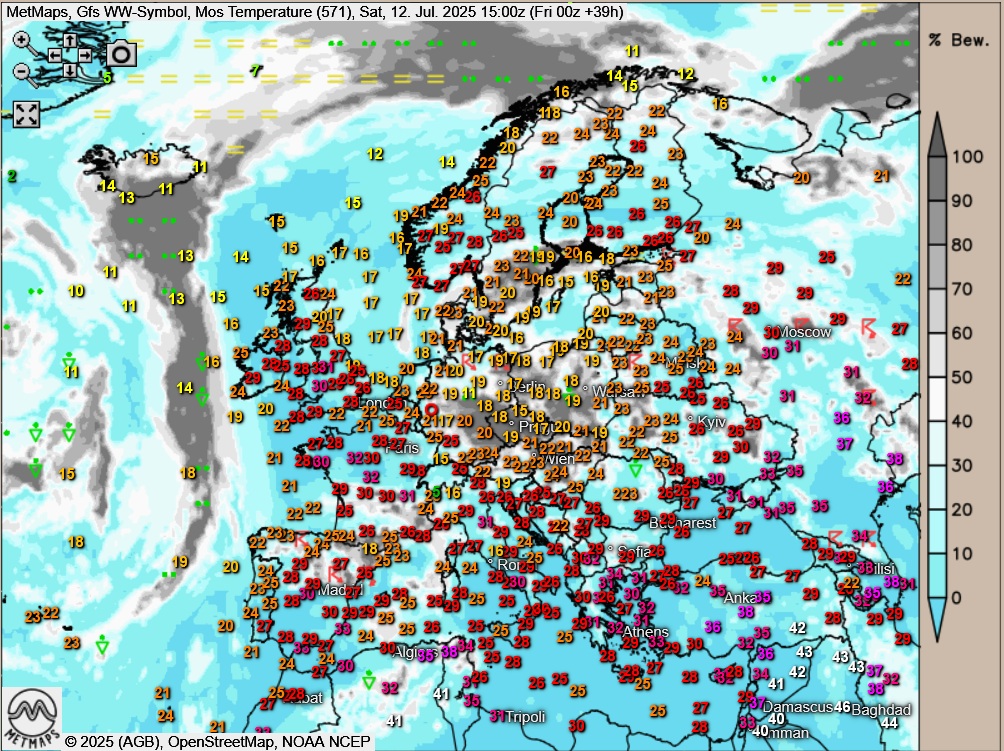
Task: Click the Bucharest city label
Action: pyautogui.click(x=683, y=522)
